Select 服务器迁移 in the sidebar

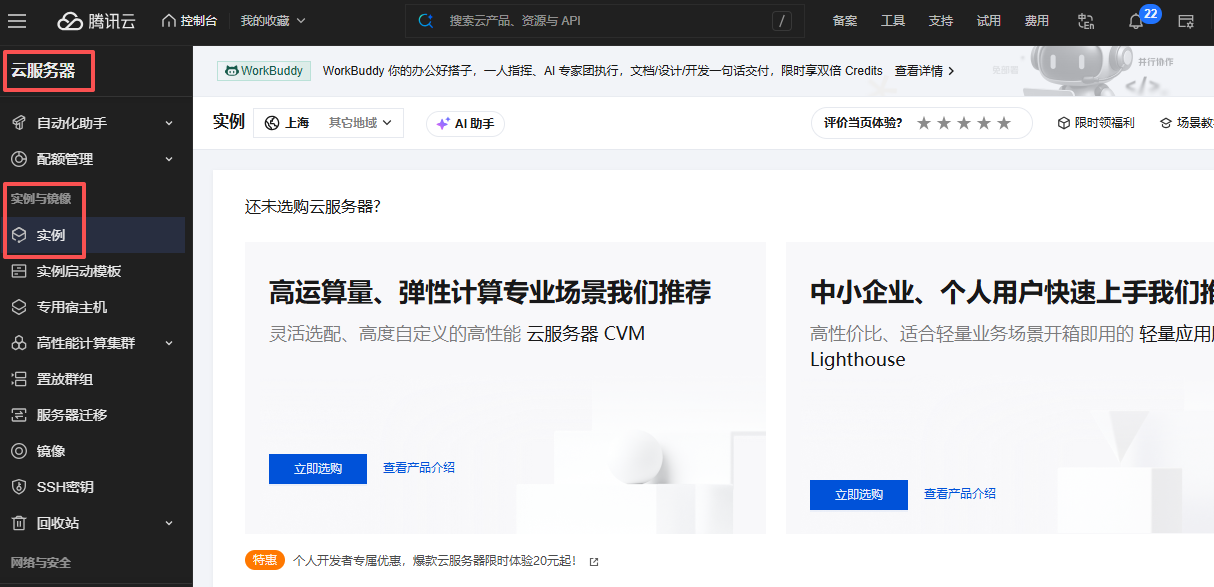(93, 415)
